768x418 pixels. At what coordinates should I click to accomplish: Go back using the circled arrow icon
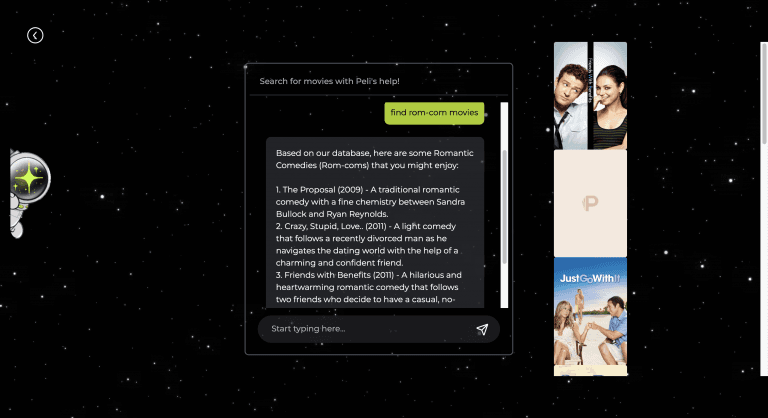point(35,35)
